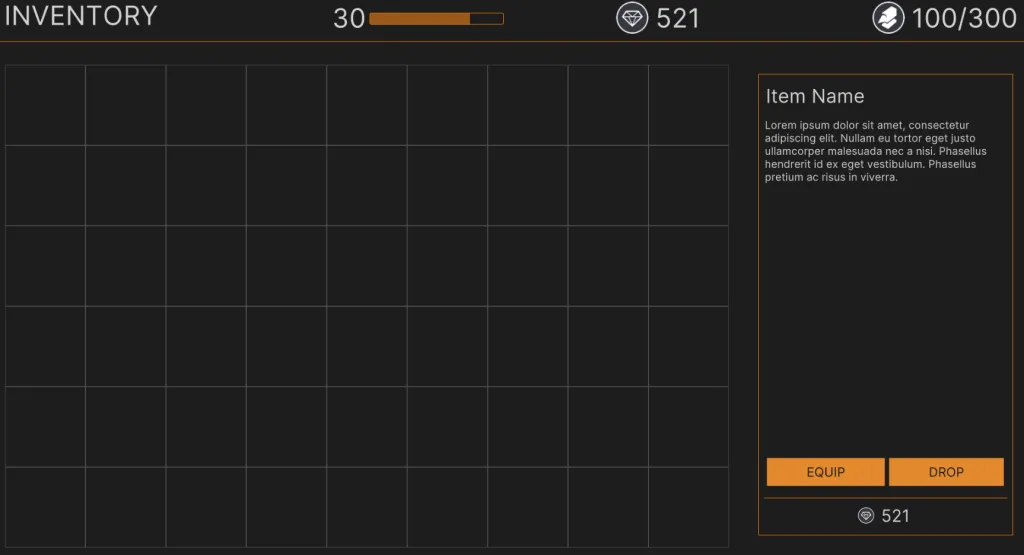Select the top-right inventory slot
This screenshot has height=555, width=1024.
pos(688,105)
